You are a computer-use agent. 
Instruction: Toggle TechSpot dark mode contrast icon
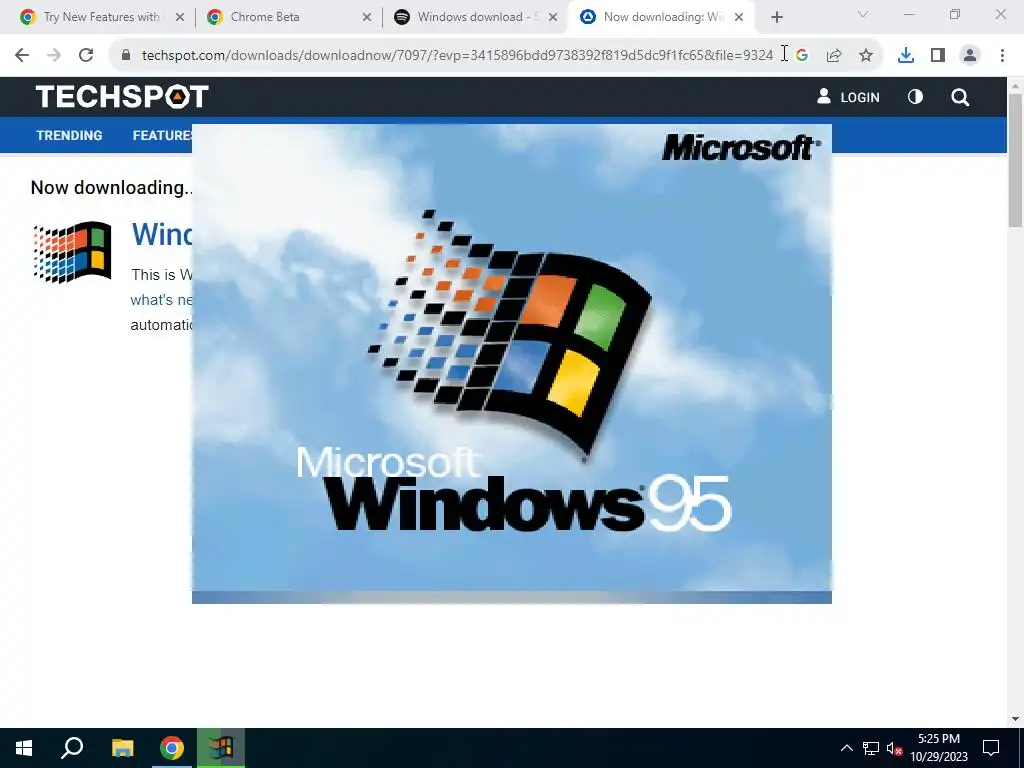coord(916,97)
